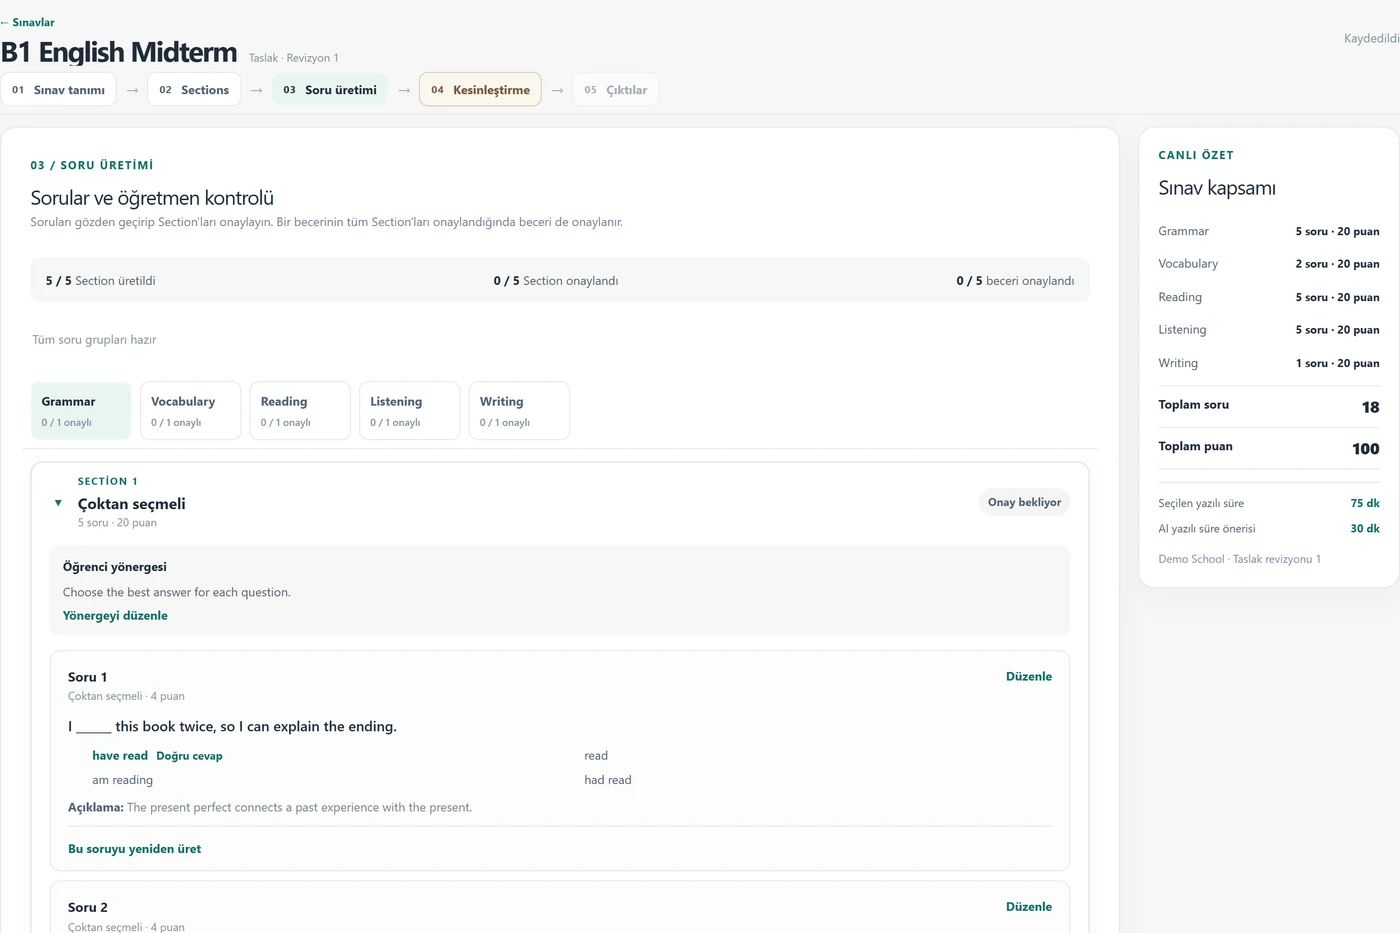
Task: Open step 01 Sınav tanımı
Action: tap(58, 89)
